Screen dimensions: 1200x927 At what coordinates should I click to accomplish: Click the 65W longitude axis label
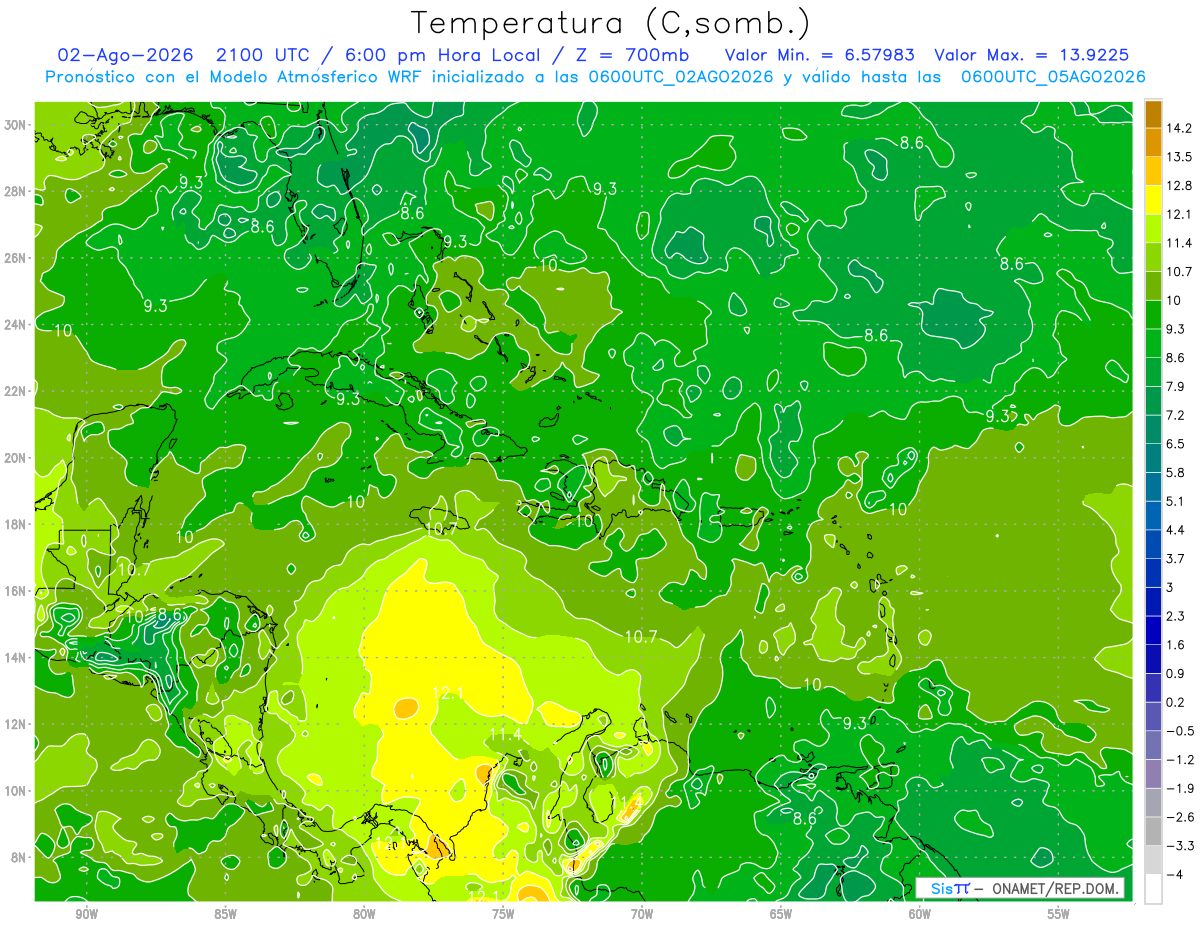(781, 914)
